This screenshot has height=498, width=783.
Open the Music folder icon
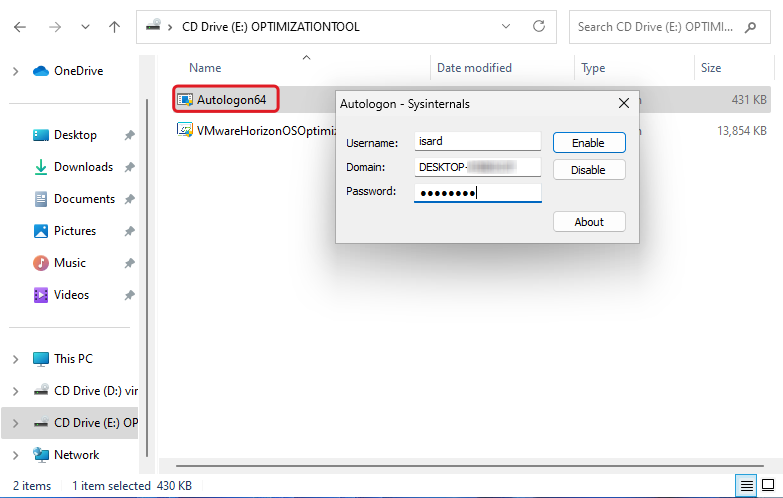(41, 263)
